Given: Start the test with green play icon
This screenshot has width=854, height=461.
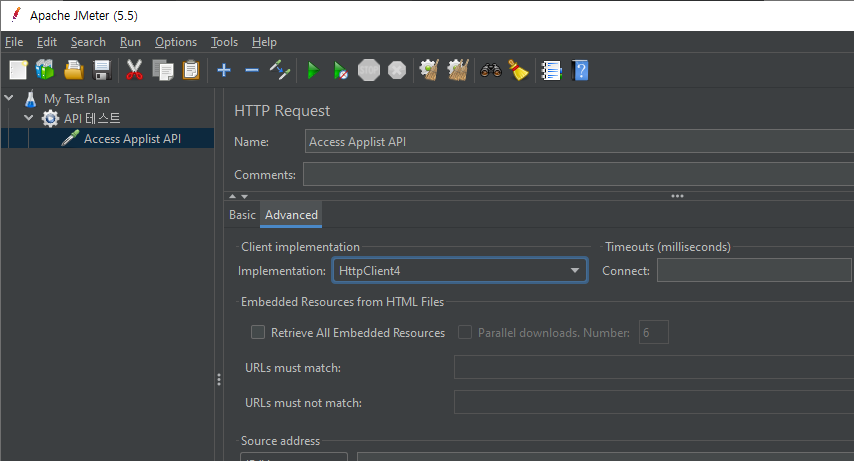Looking at the screenshot, I should [313, 70].
